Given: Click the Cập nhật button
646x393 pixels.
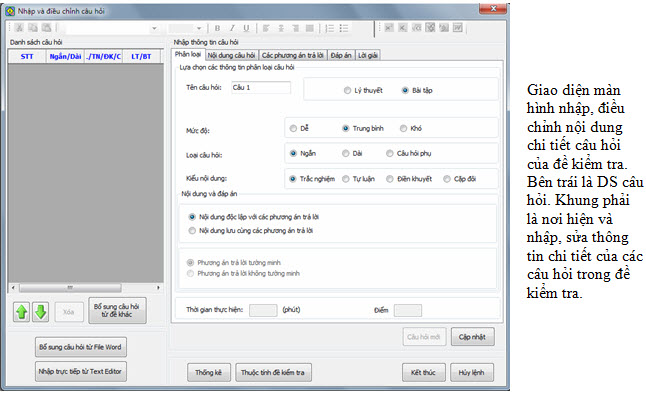Looking at the screenshot, I should pos(473,337).
